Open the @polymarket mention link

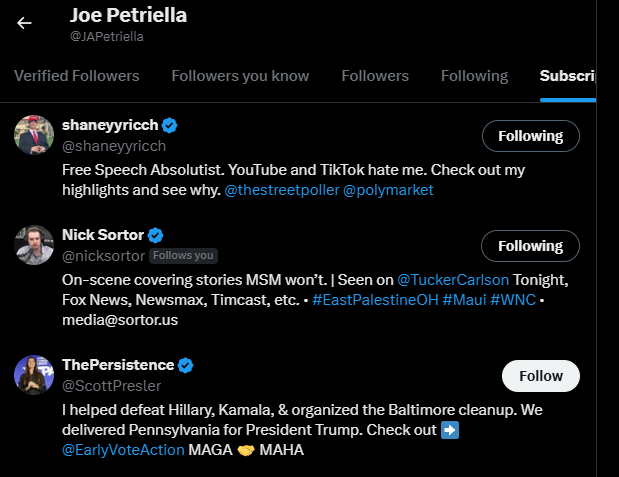pyautogui.click(x=388, y=189)
